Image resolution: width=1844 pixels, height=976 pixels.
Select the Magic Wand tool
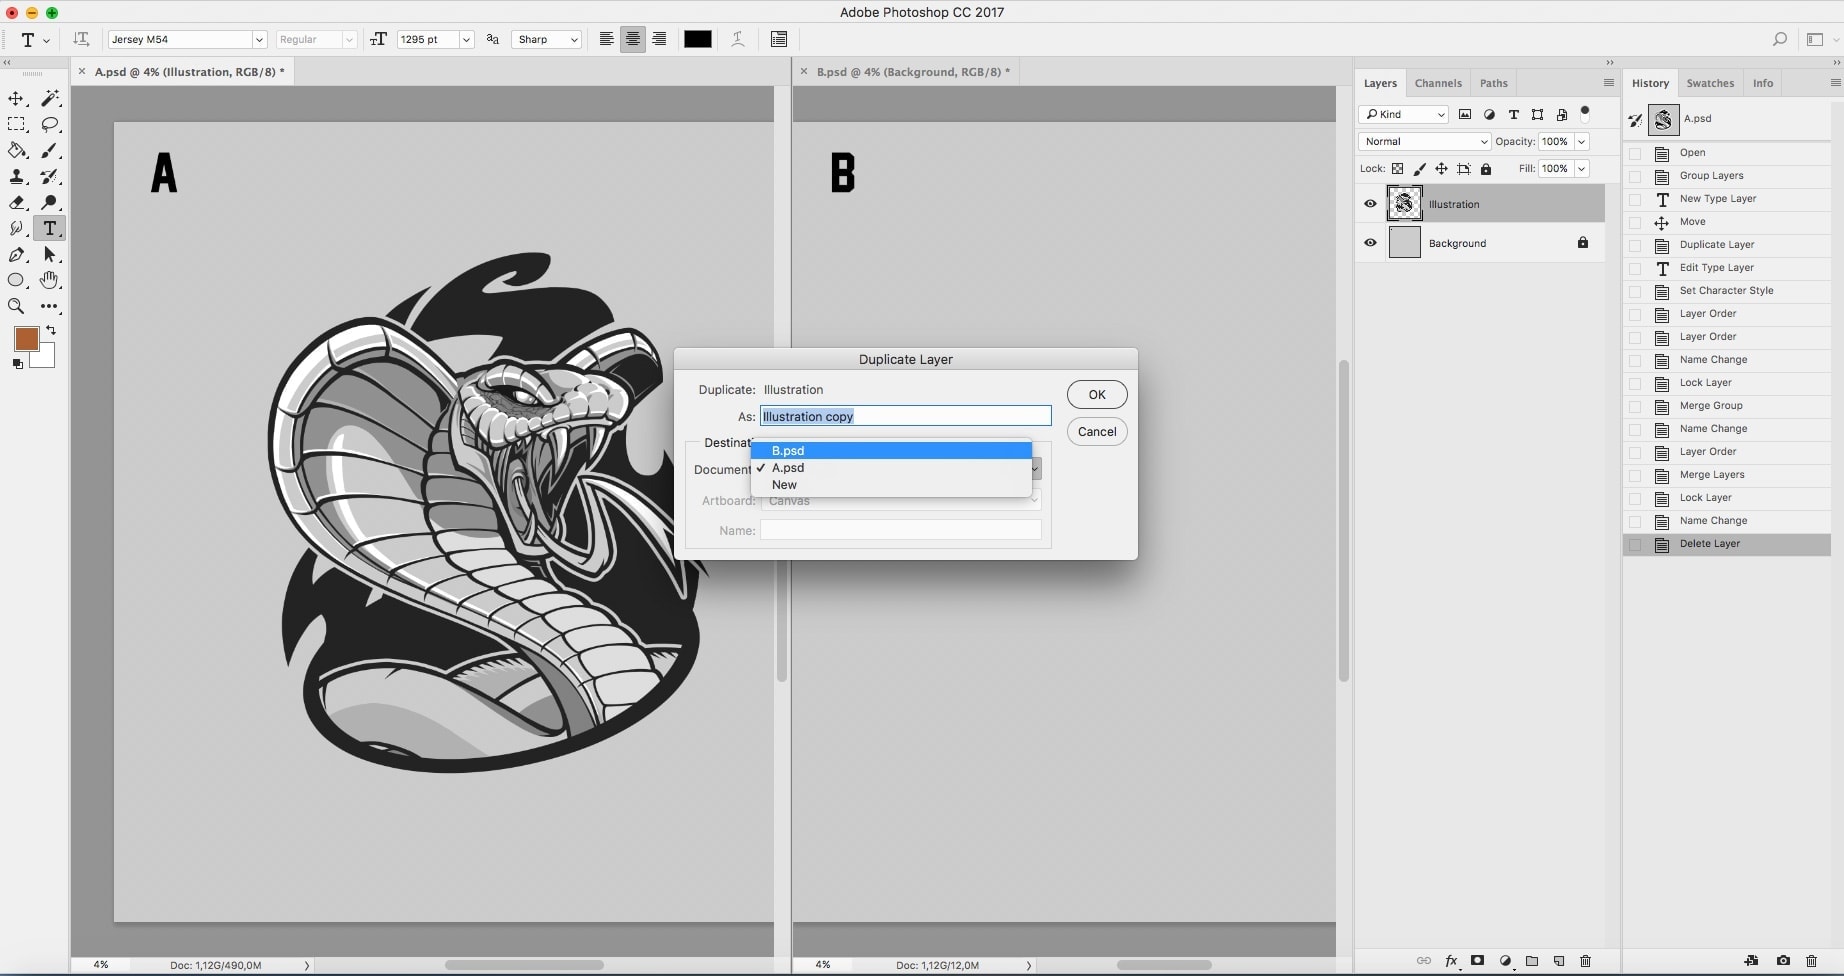tap(50, 99)
